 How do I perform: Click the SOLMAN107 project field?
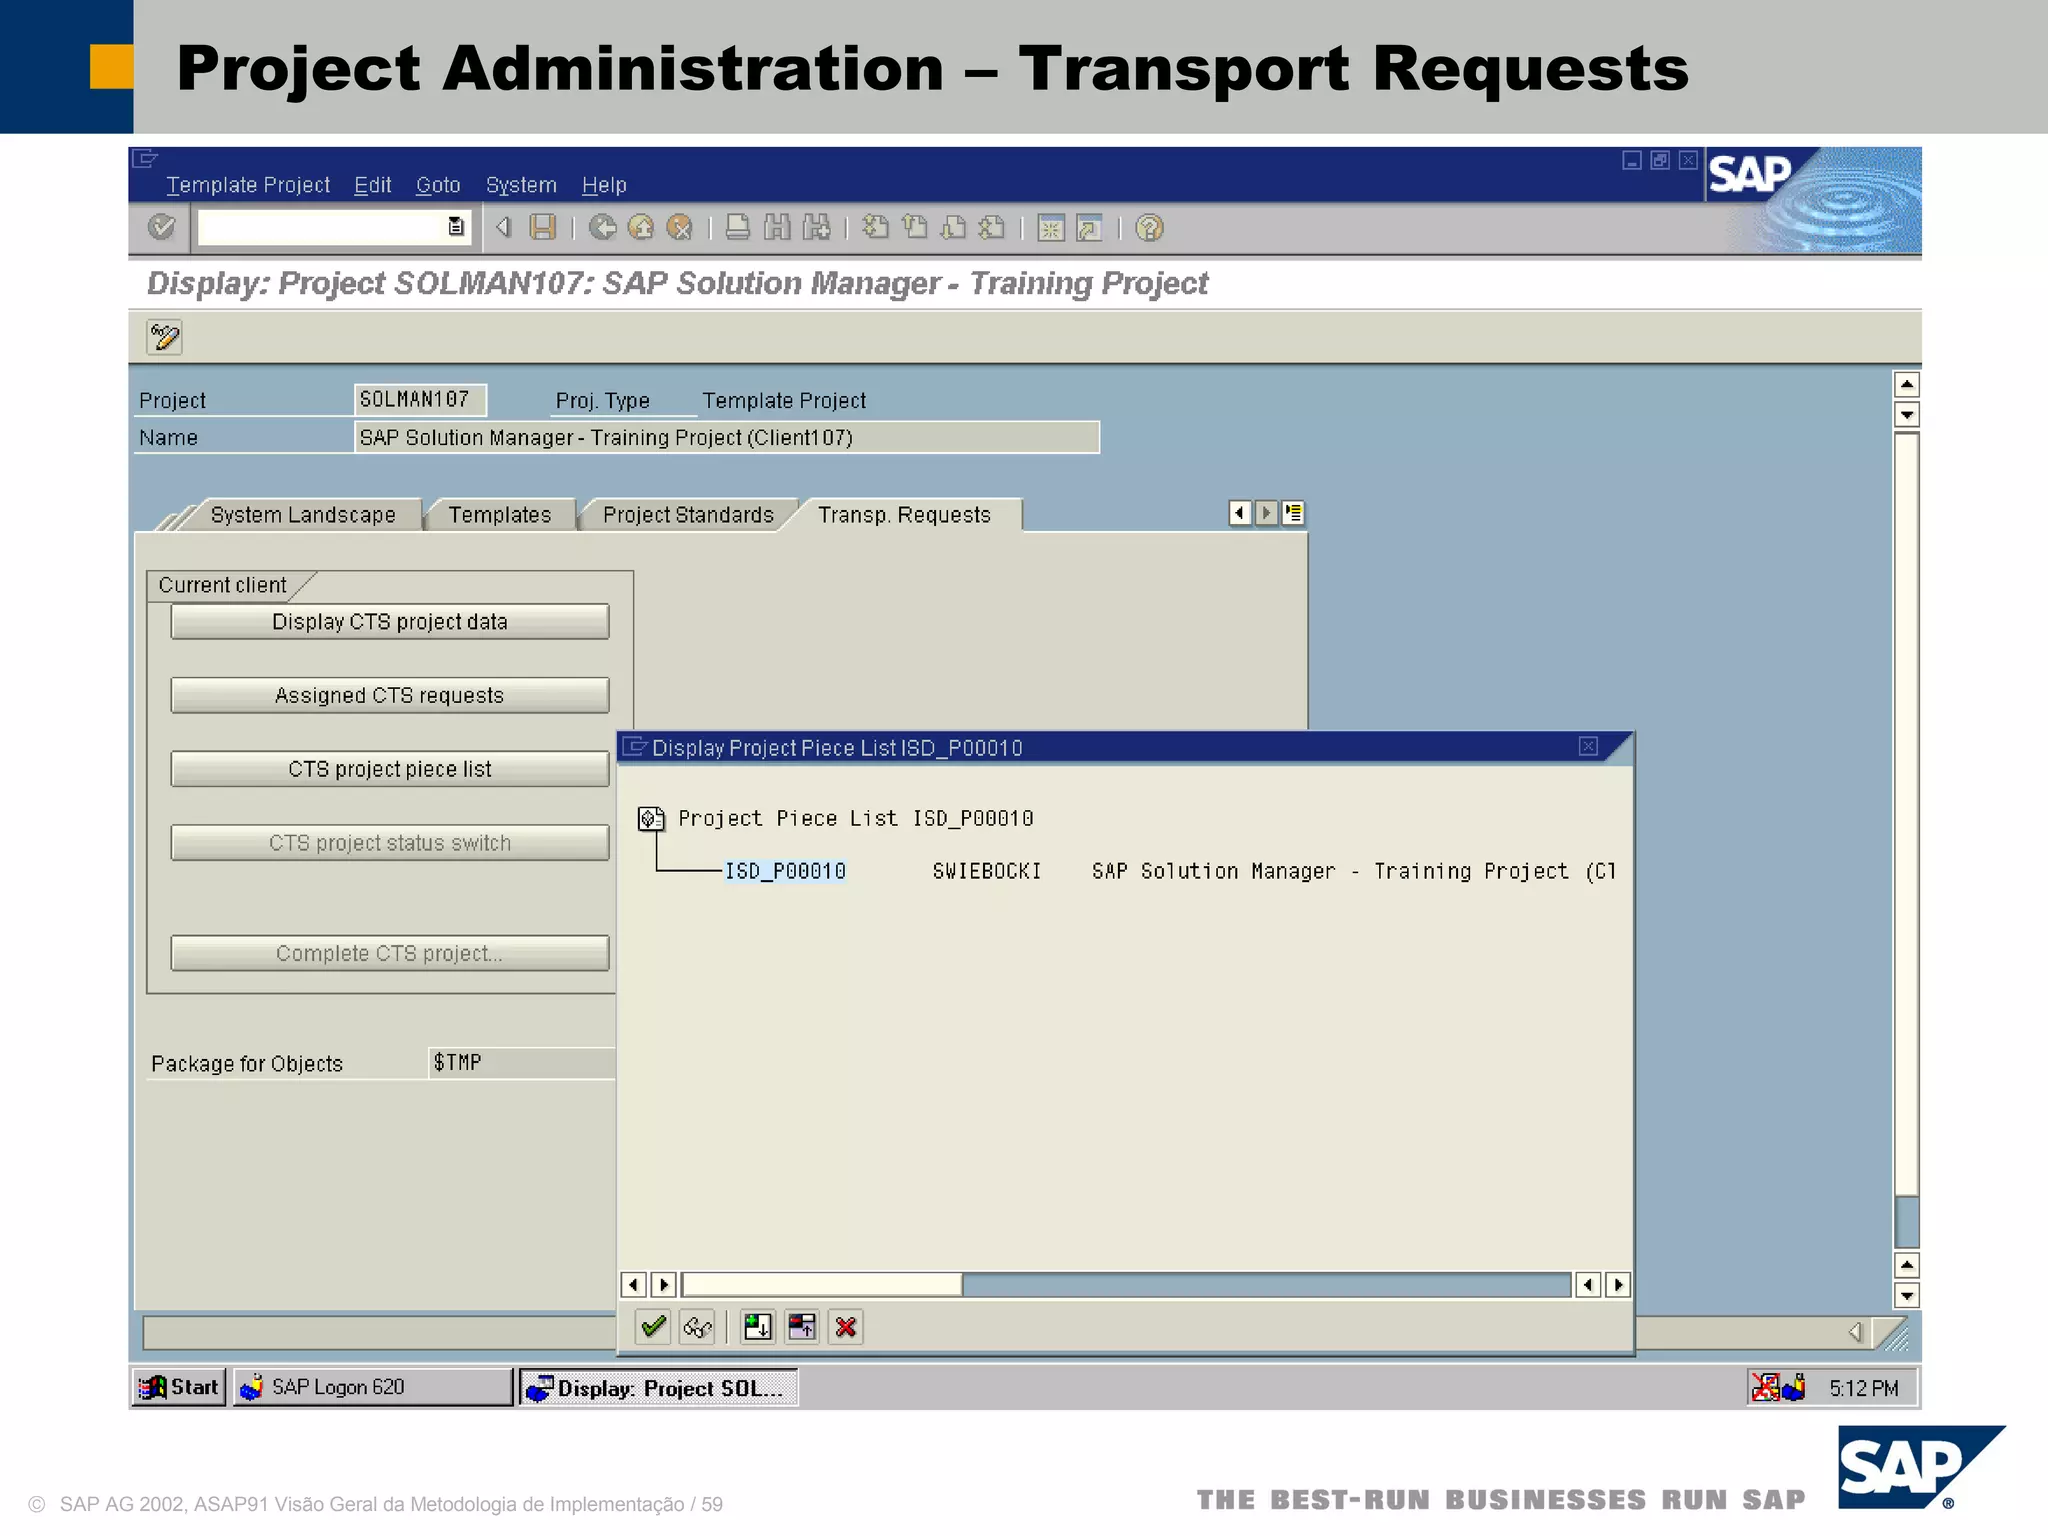[x=420, y=400]
